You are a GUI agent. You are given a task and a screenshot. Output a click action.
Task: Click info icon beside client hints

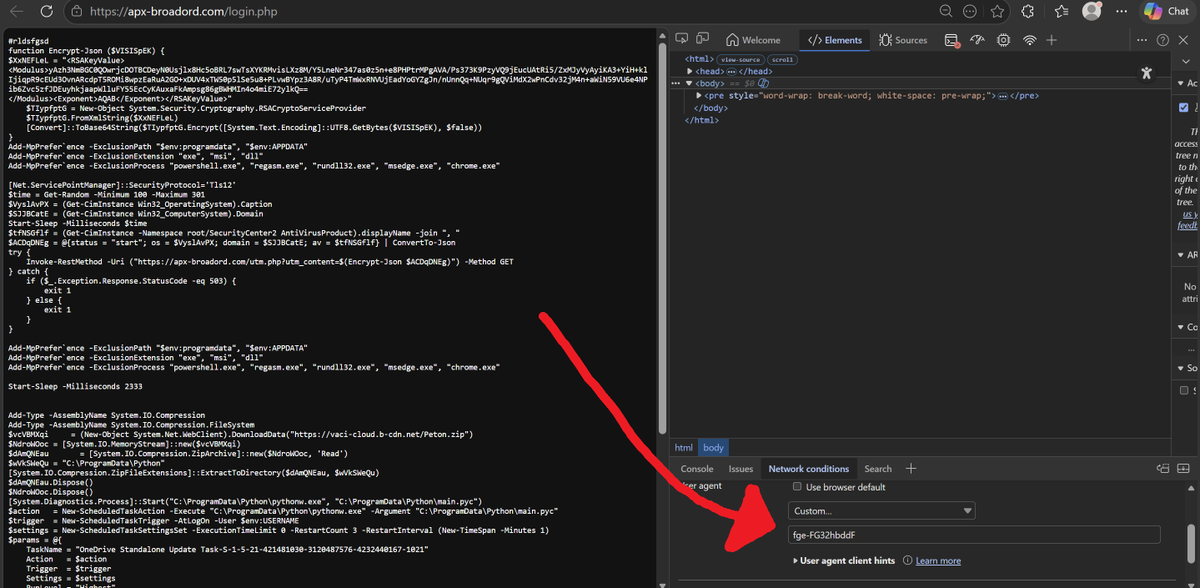[907, 561]
